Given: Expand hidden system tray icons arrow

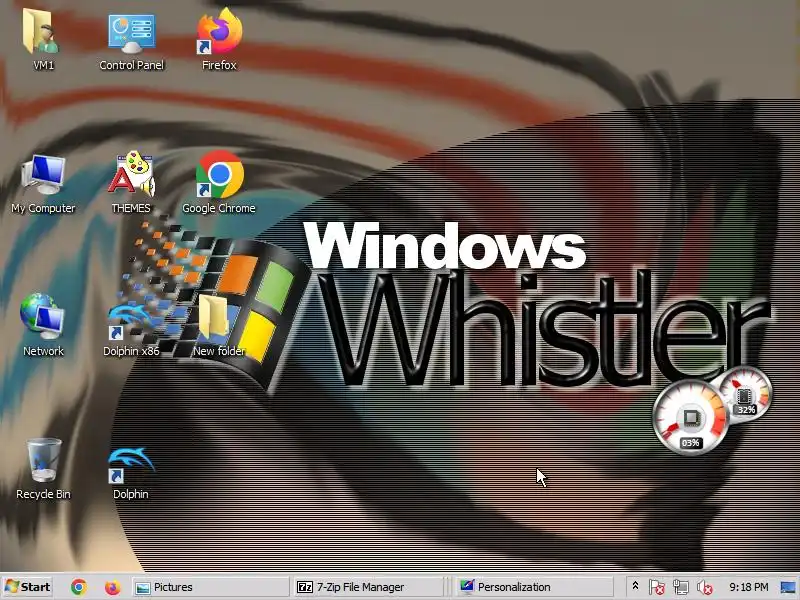Looking at the screenshot, I should [635, 586].
